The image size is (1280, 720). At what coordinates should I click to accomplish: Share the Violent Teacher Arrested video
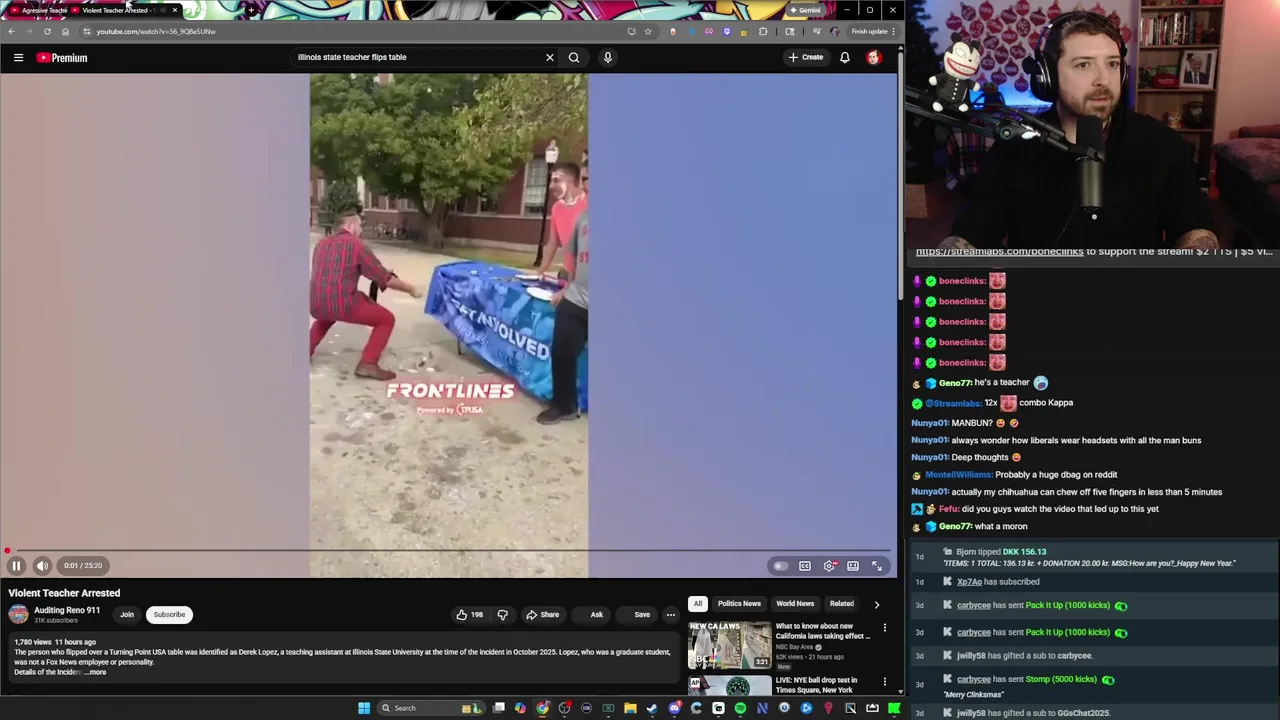point(543,615)
